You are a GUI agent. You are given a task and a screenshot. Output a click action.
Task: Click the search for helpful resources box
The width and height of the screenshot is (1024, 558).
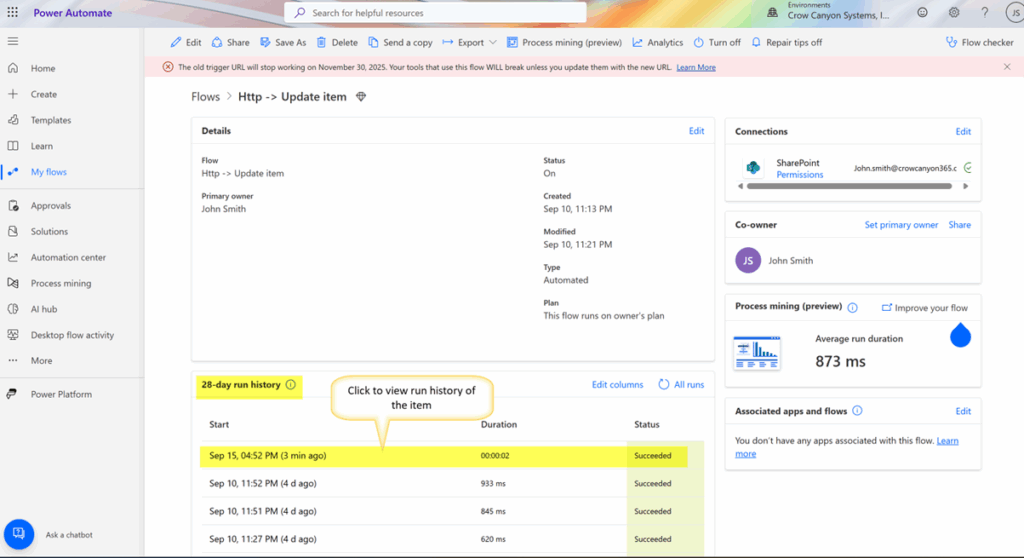435,13
